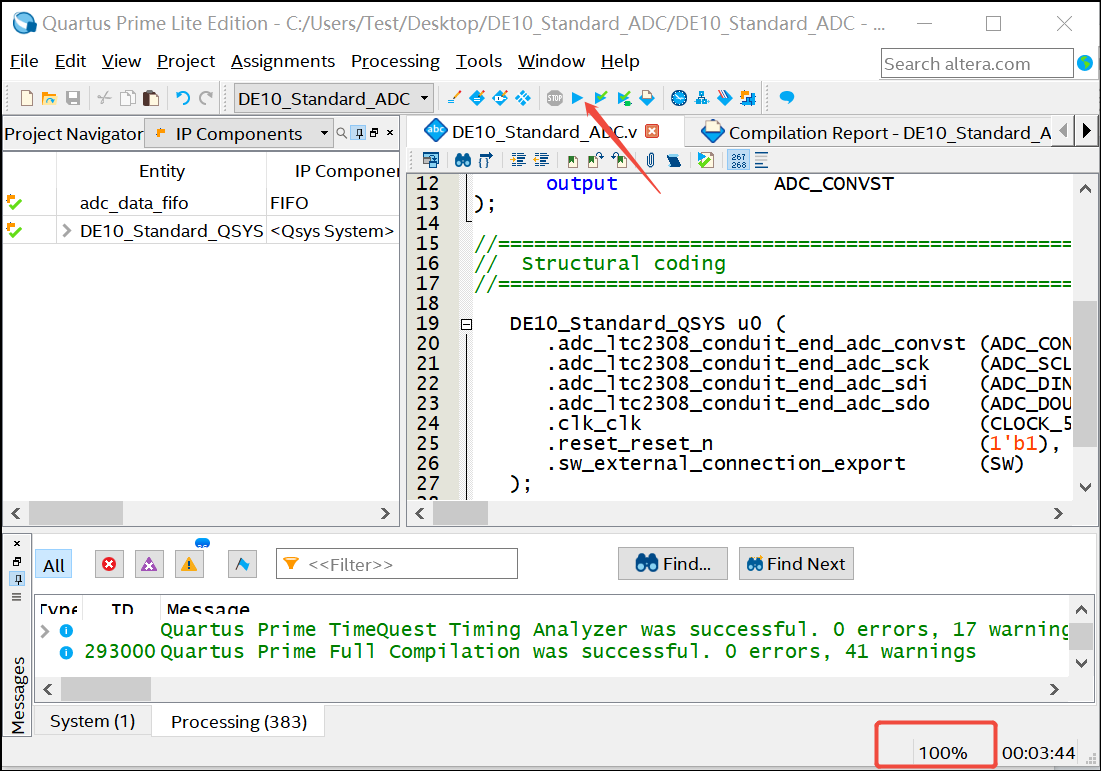Click the code editor horizontal scrollbar thumb
The width and height of the screenshot is (1101, 771).
[x=460, y=513]
